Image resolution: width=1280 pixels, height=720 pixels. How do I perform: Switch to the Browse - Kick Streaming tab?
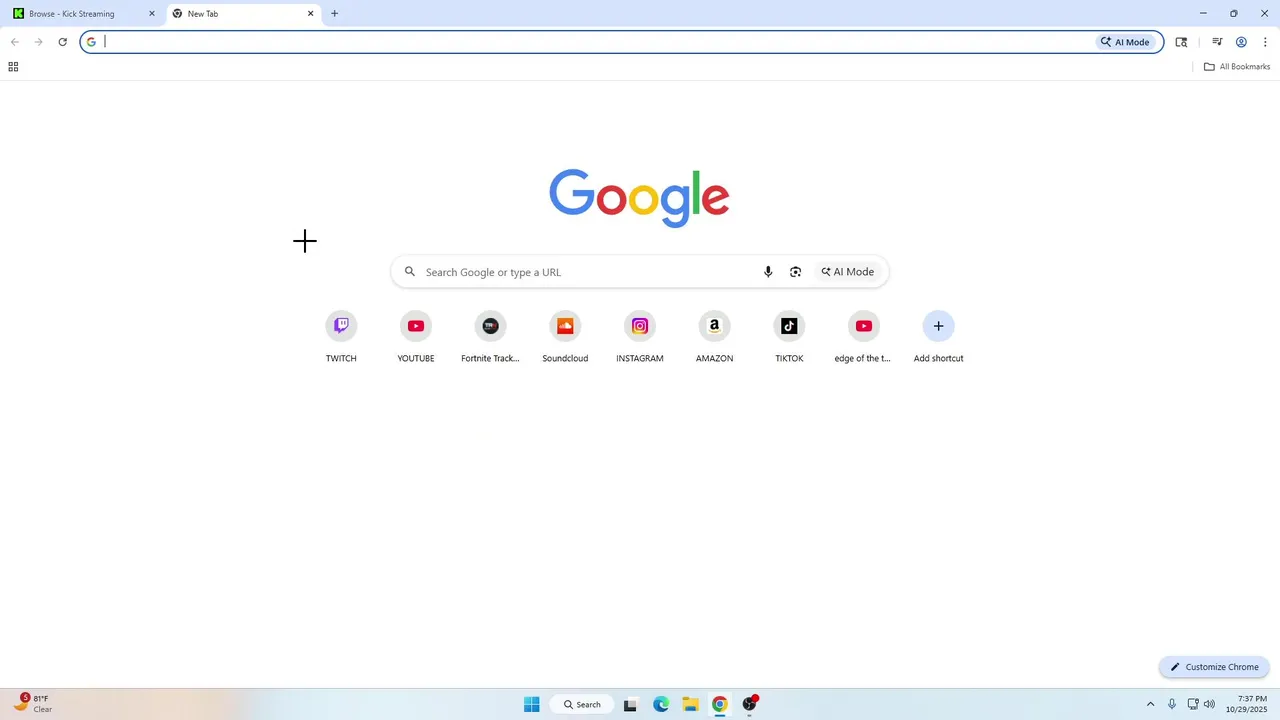(84, 14)
